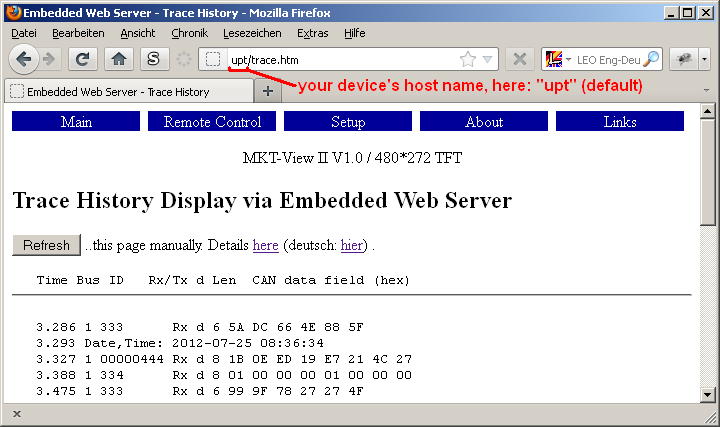Select the Embedded Web Server - Trace History tab
This screenshot has height=427, width=720.
pos(129,91)
